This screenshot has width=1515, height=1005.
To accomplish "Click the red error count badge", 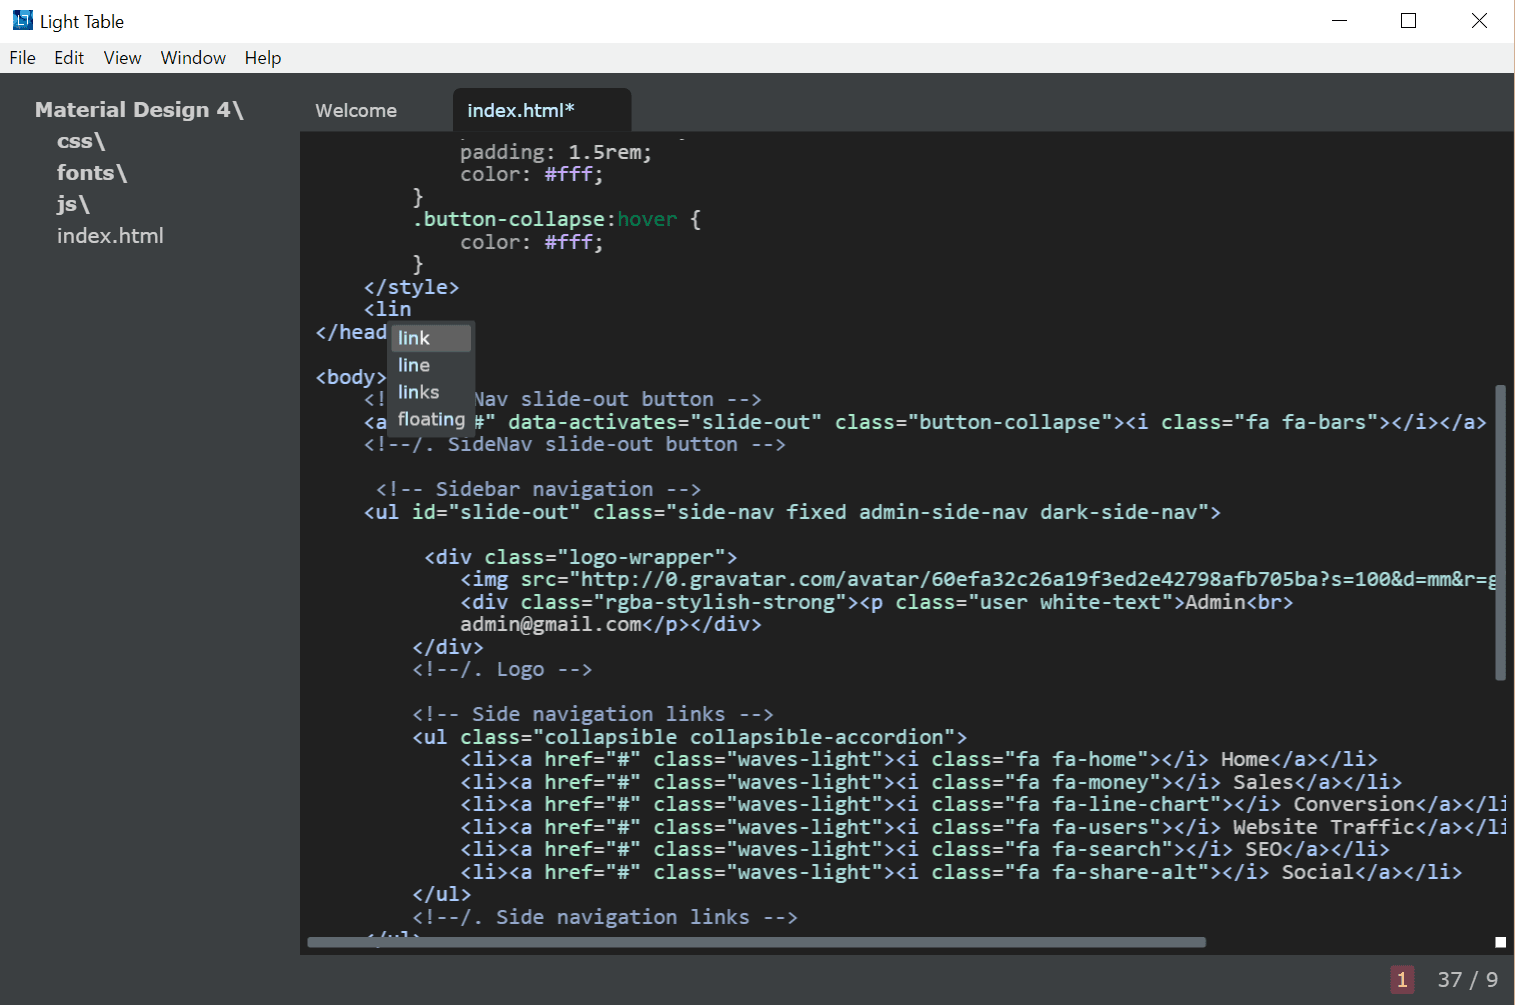I will click(x=1402, y=980).
